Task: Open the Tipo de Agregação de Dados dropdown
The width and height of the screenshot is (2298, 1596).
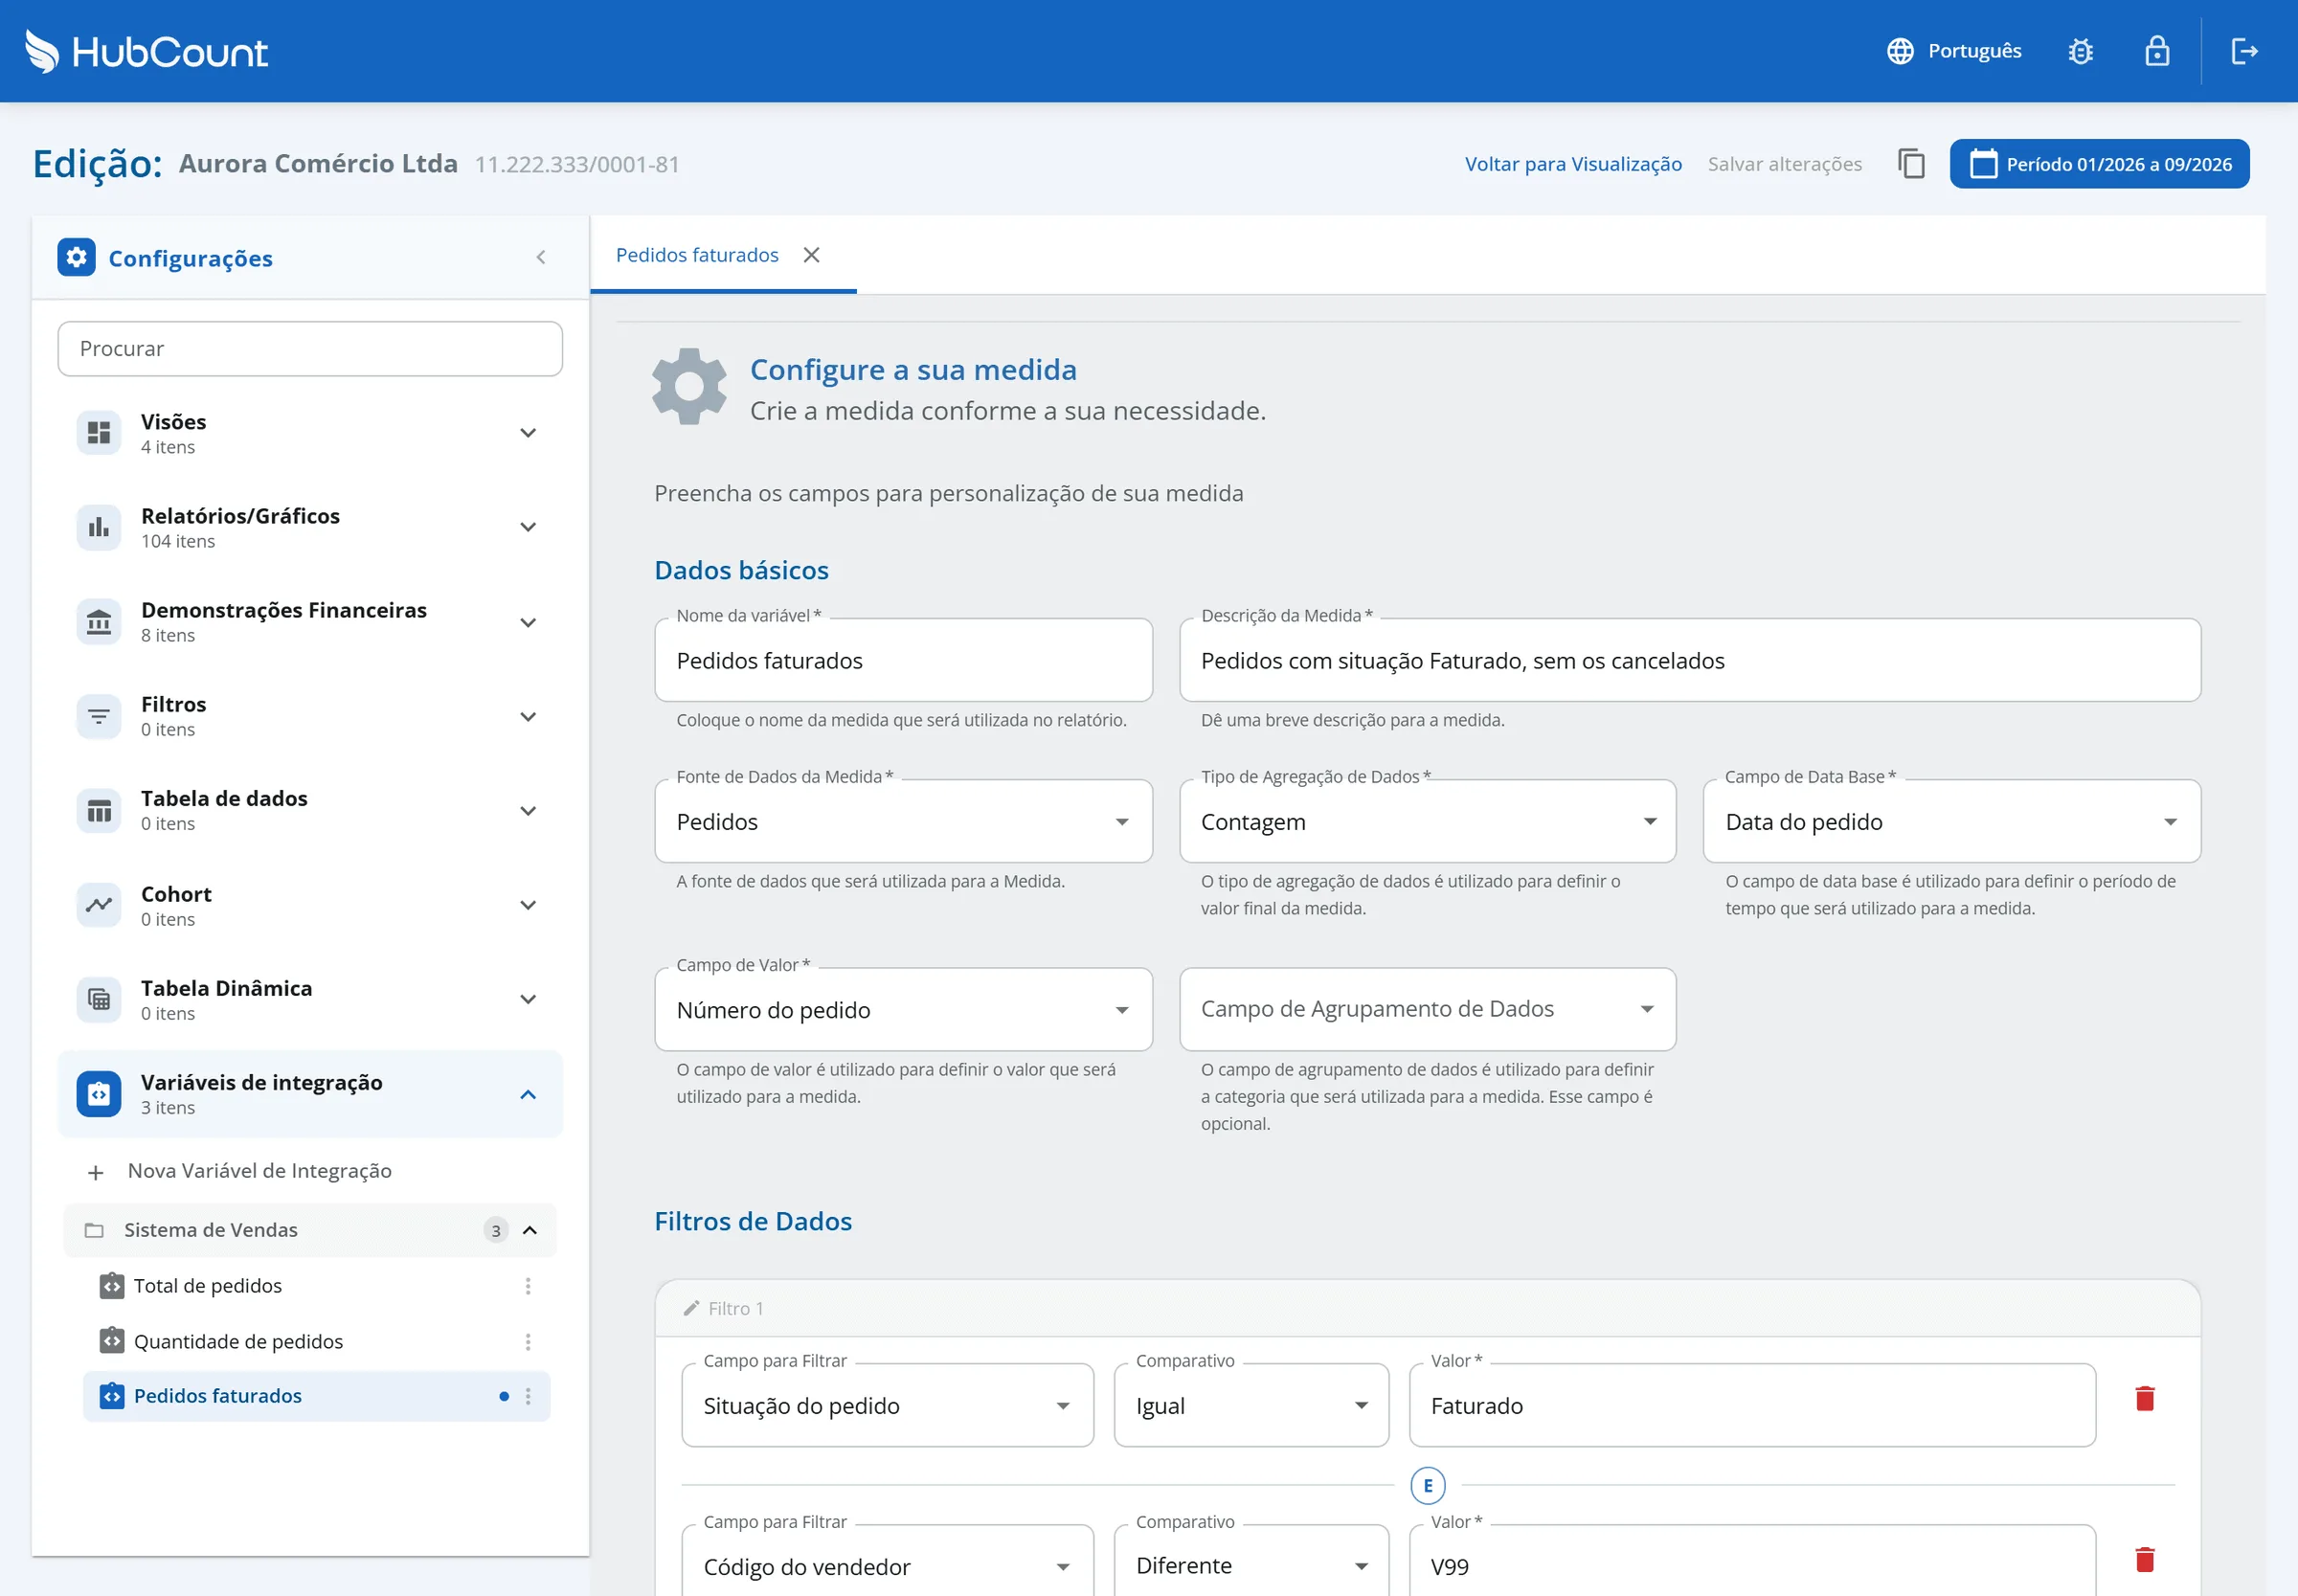Action: 1427,822
